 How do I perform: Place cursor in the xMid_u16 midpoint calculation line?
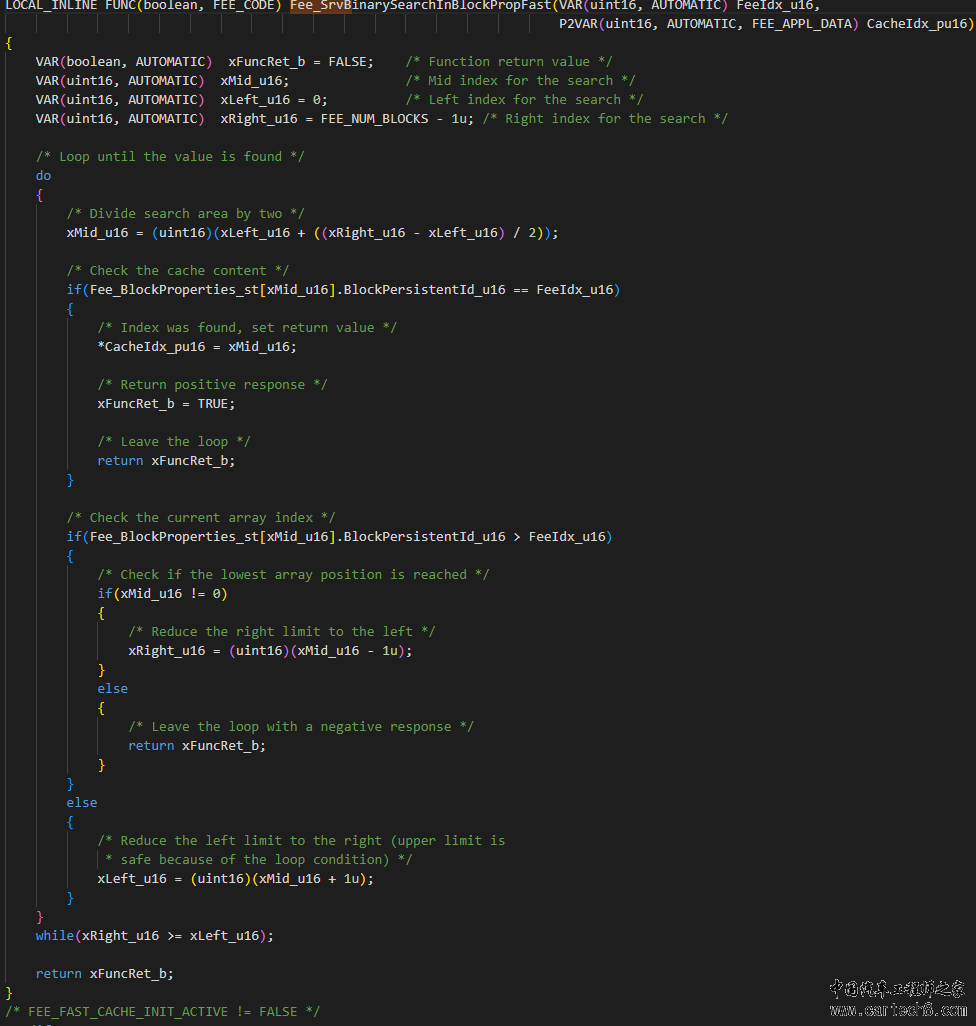[313, 232]
